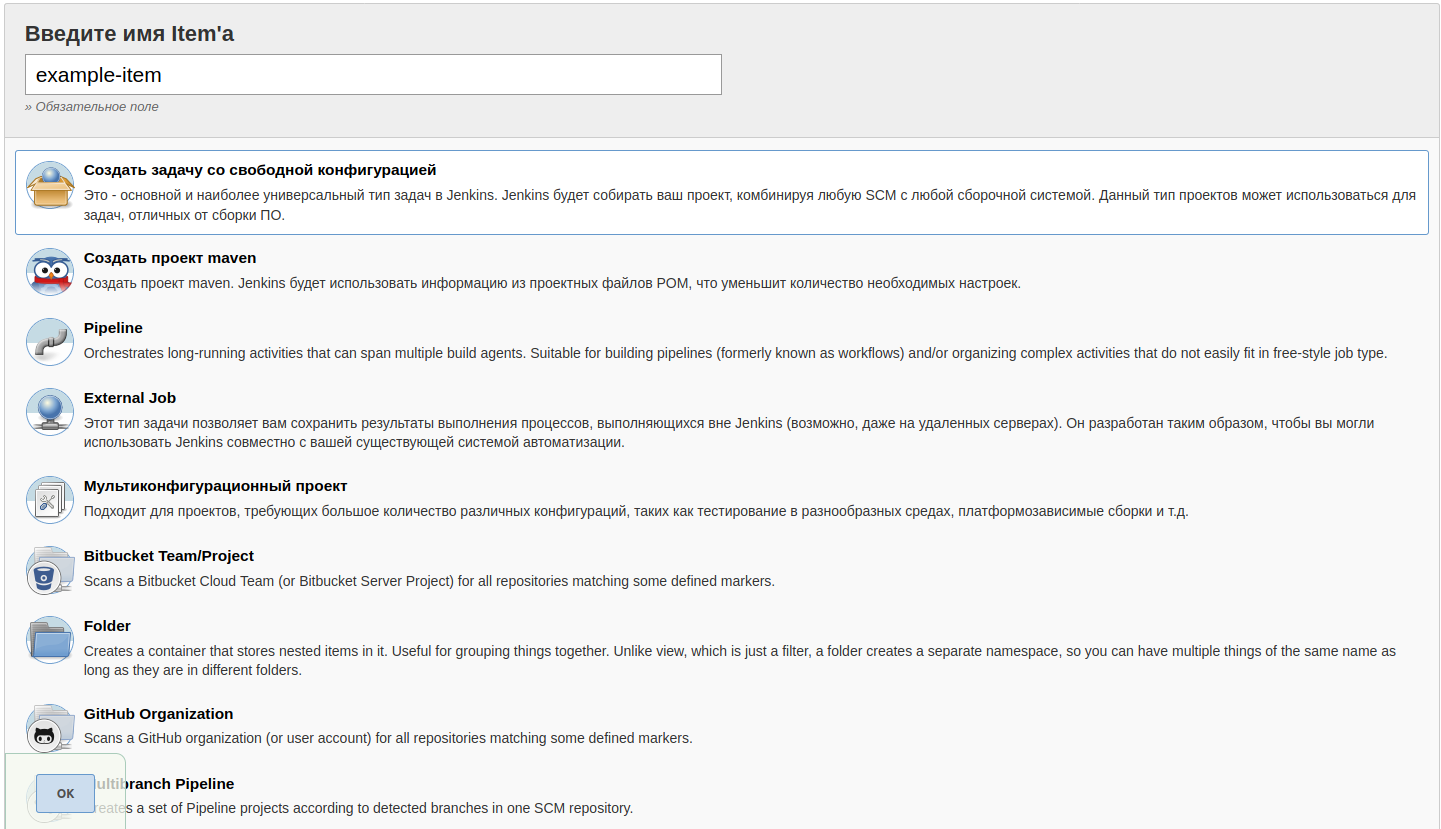Select the Pipeline item type title
Image resolution: width=1441 pixels, height=829 pixels.
coord(113,328)
